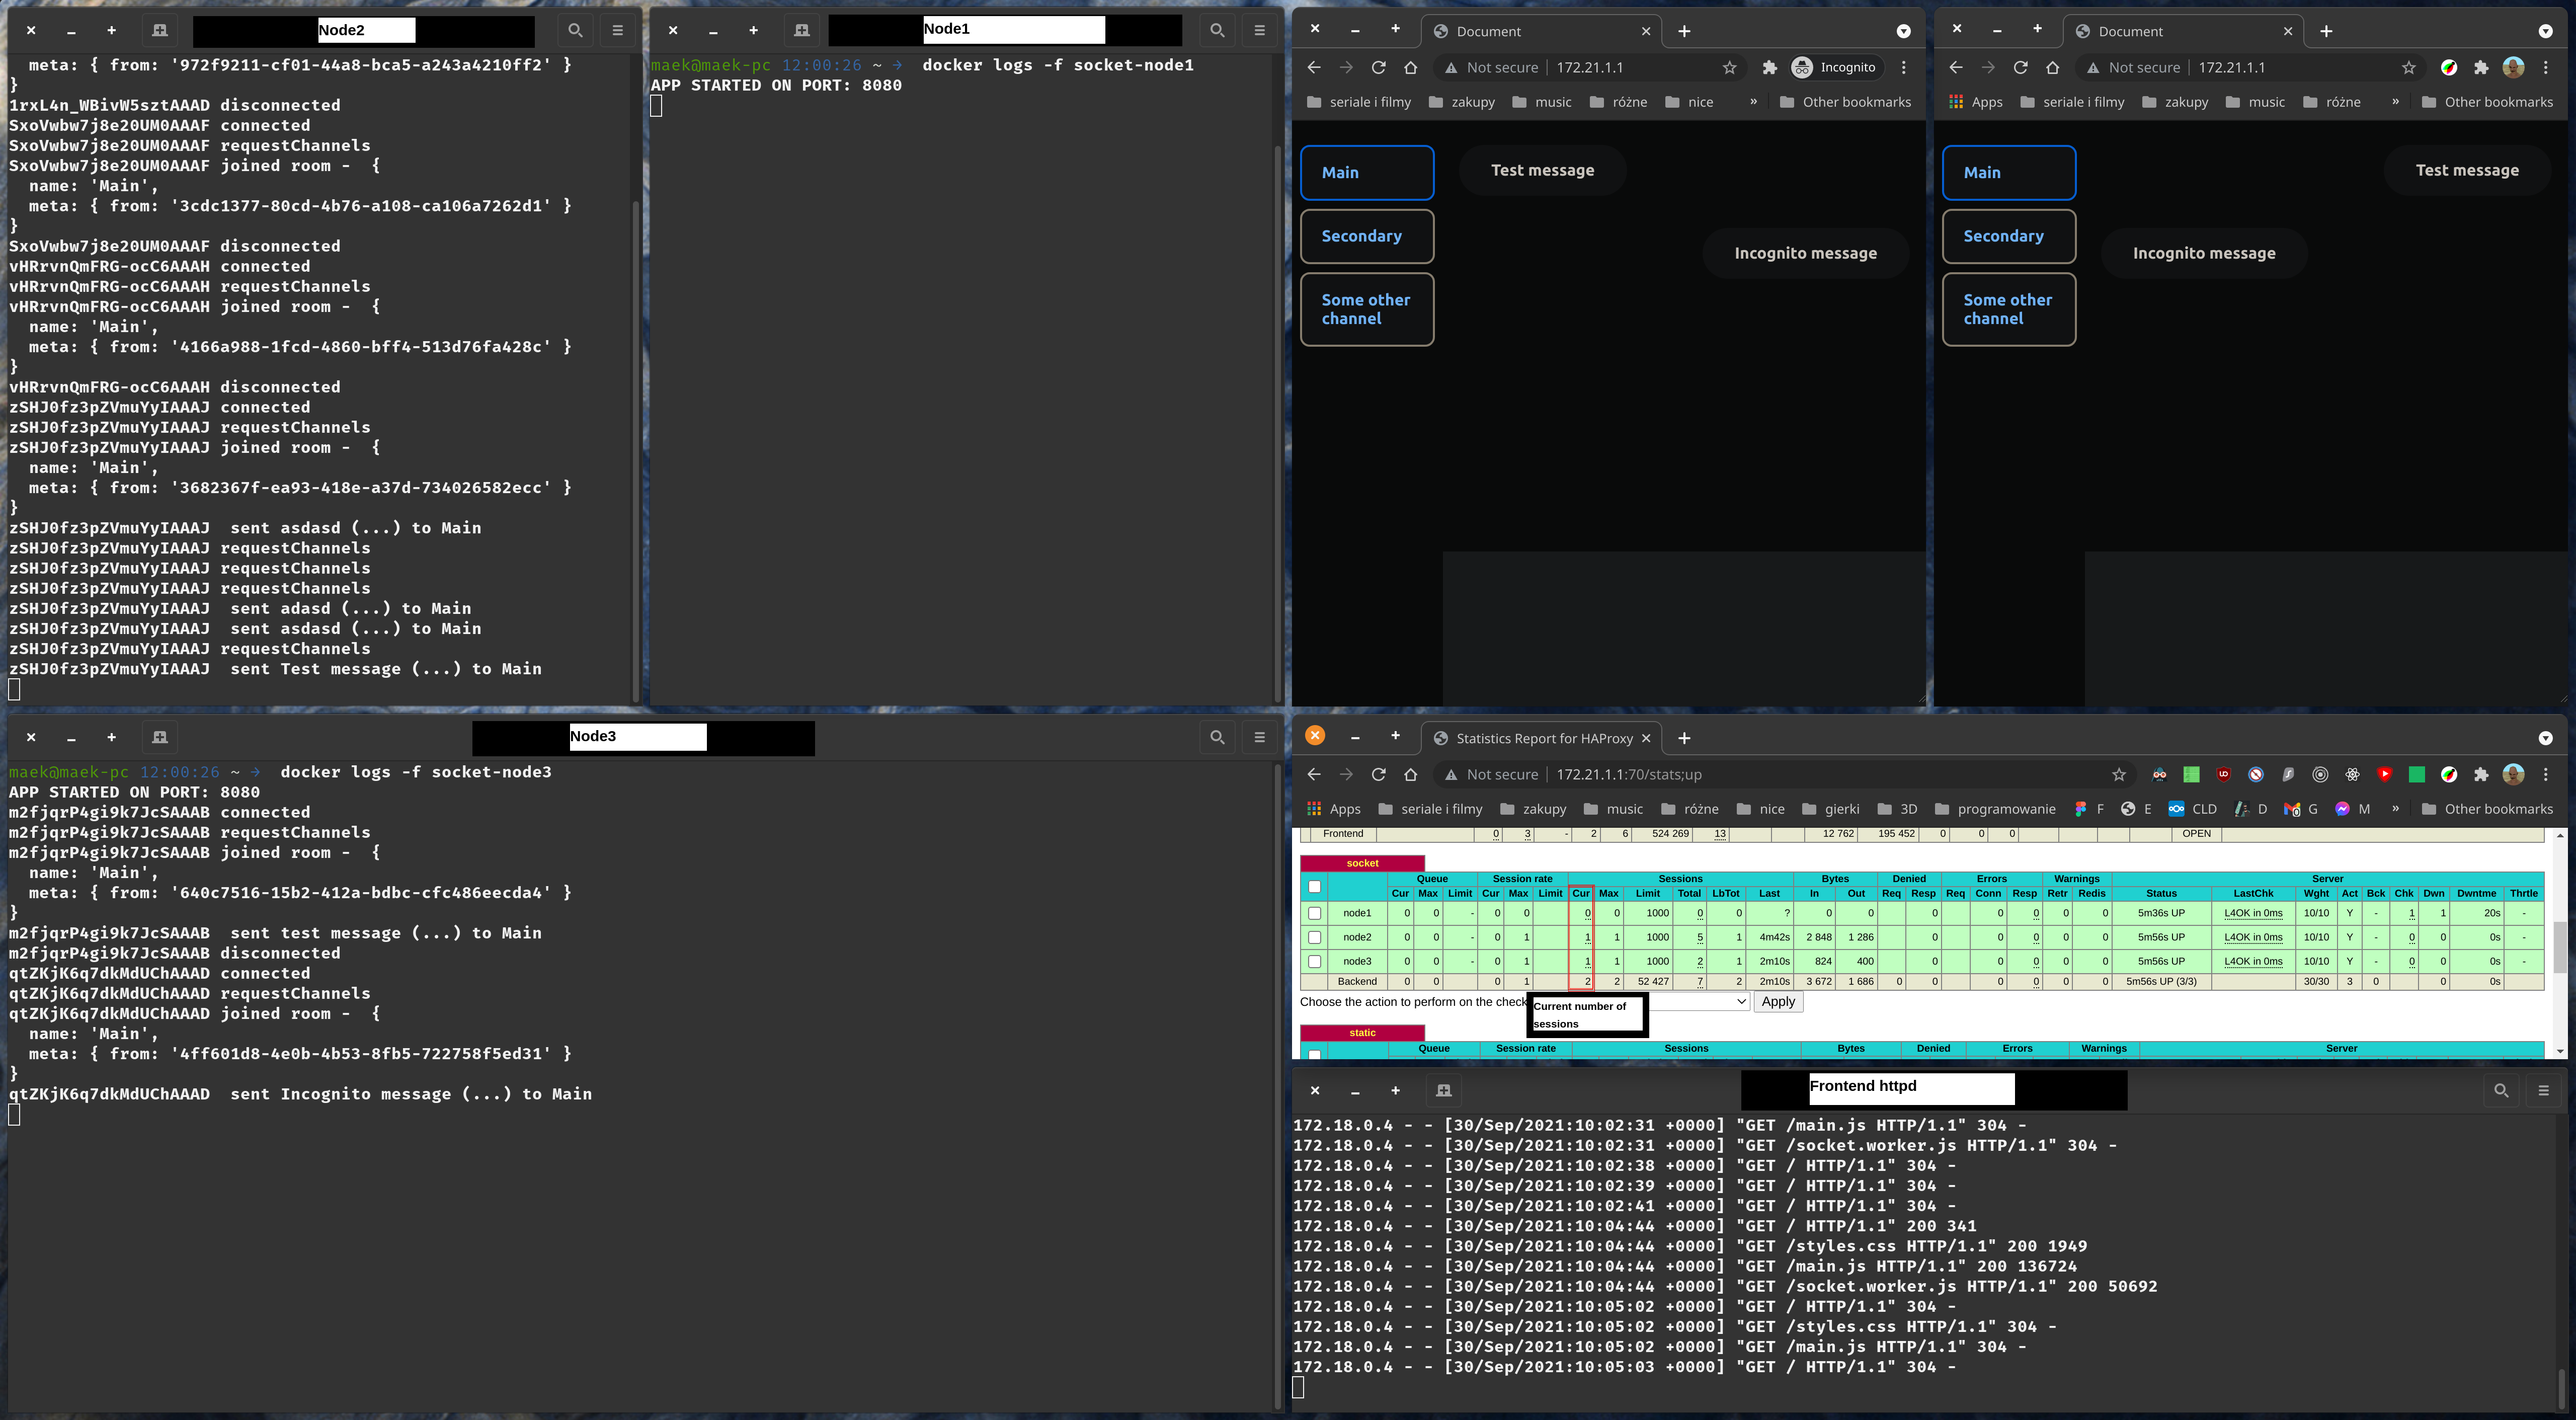Screen dimensions: 2576x1420
Task: Select Secondary channel in Incognito window
Action: [1366, 236]
